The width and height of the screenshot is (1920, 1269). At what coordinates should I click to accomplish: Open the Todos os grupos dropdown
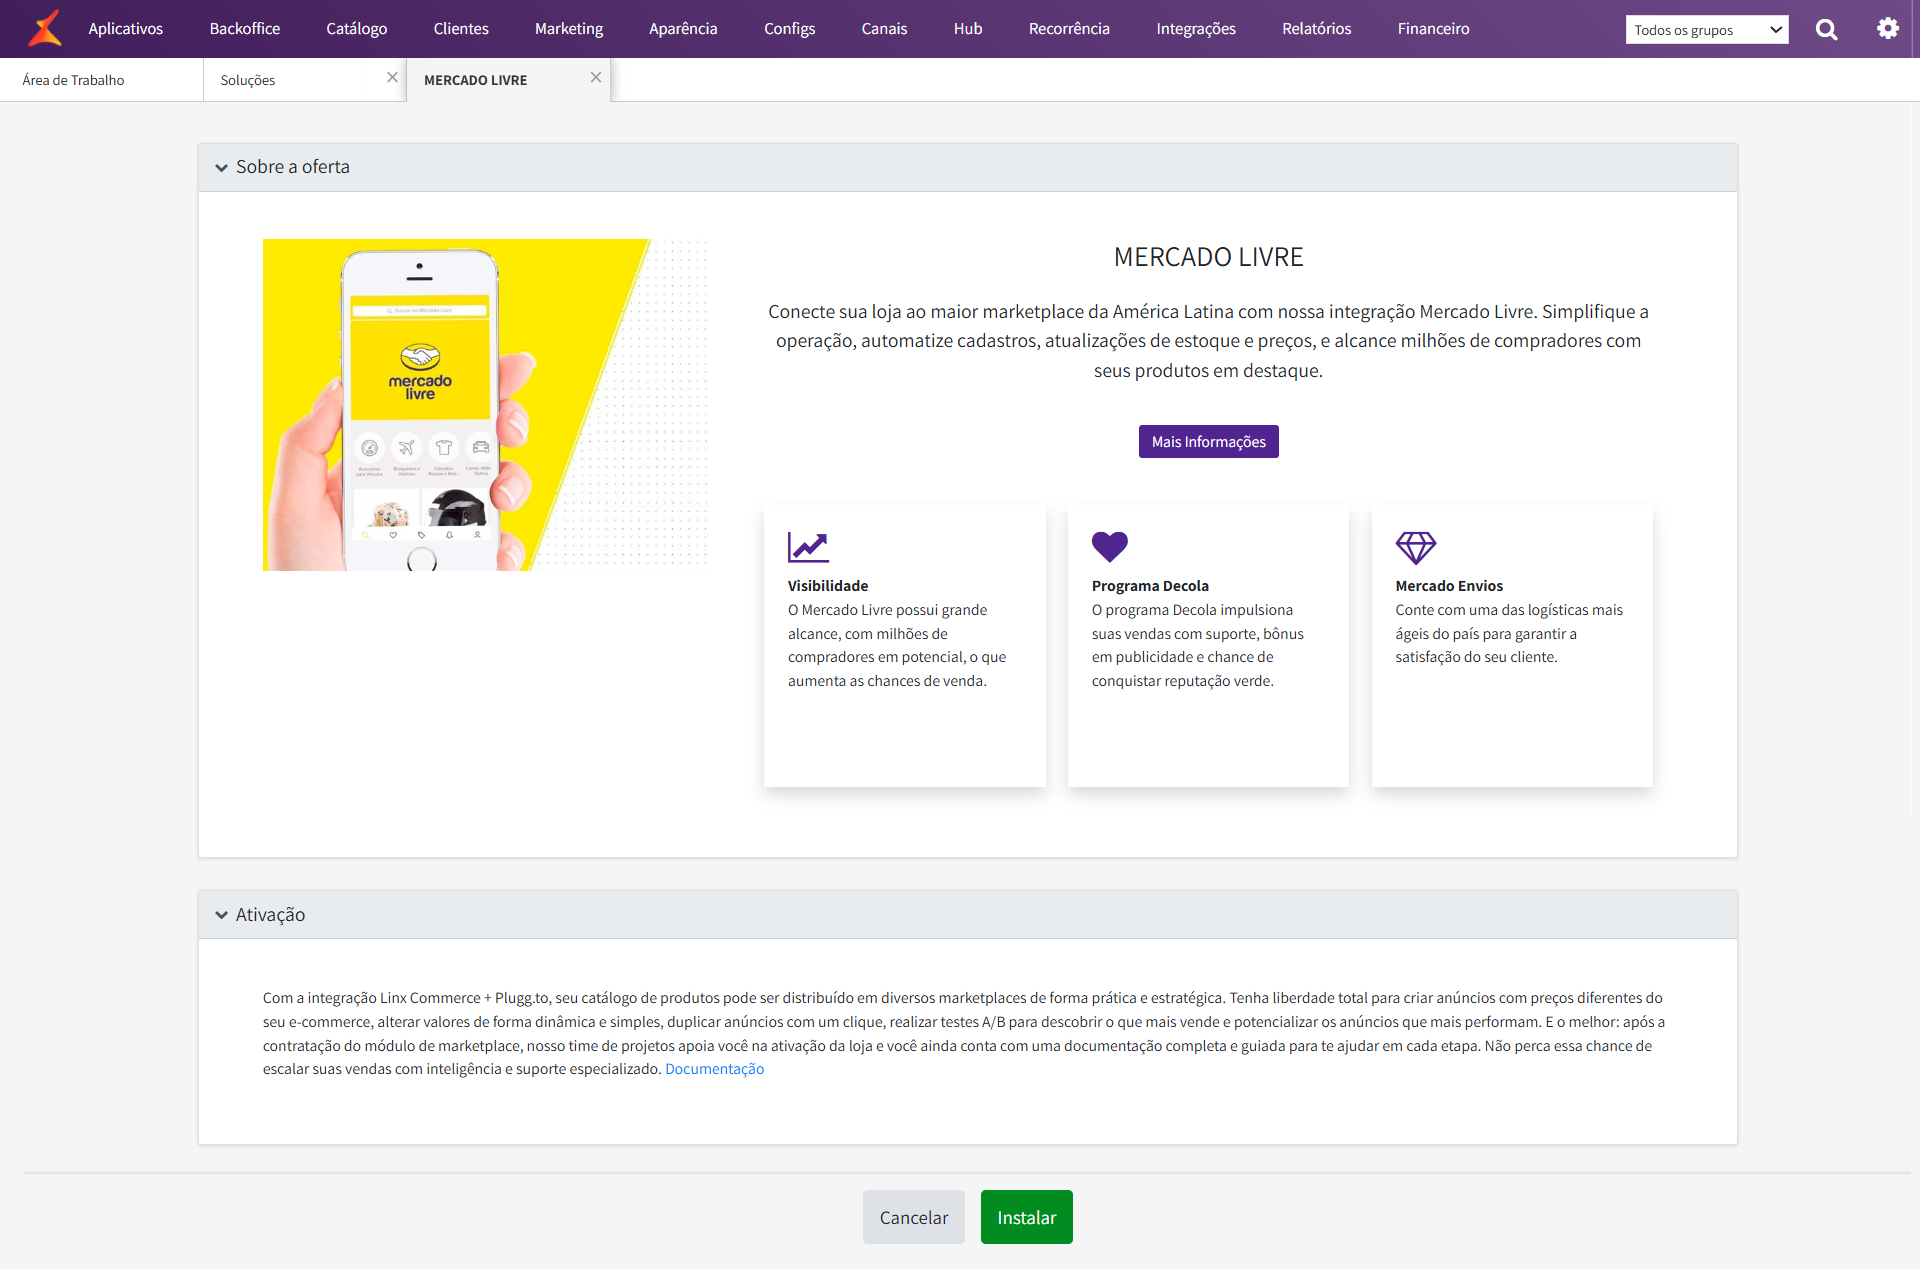(1706, 30)
